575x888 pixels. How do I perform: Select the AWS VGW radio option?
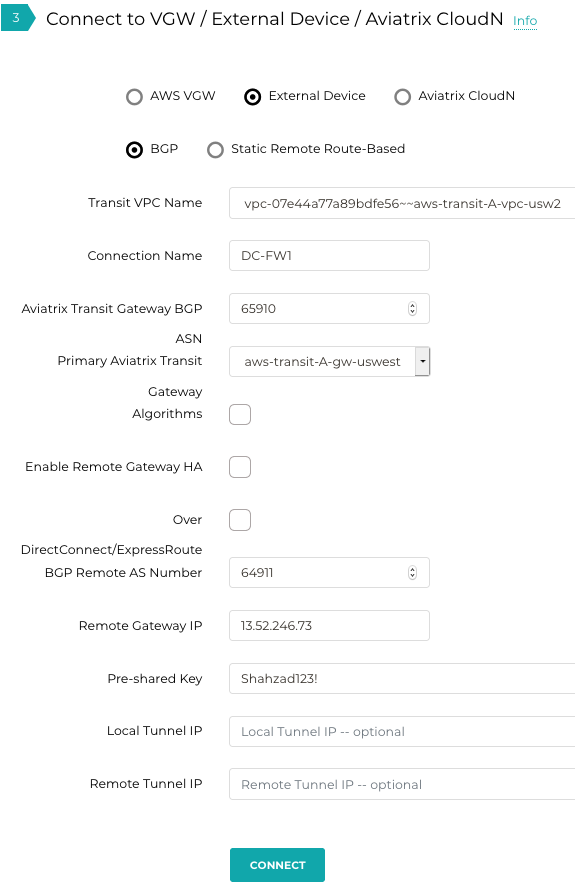click(x=134, y=97)
